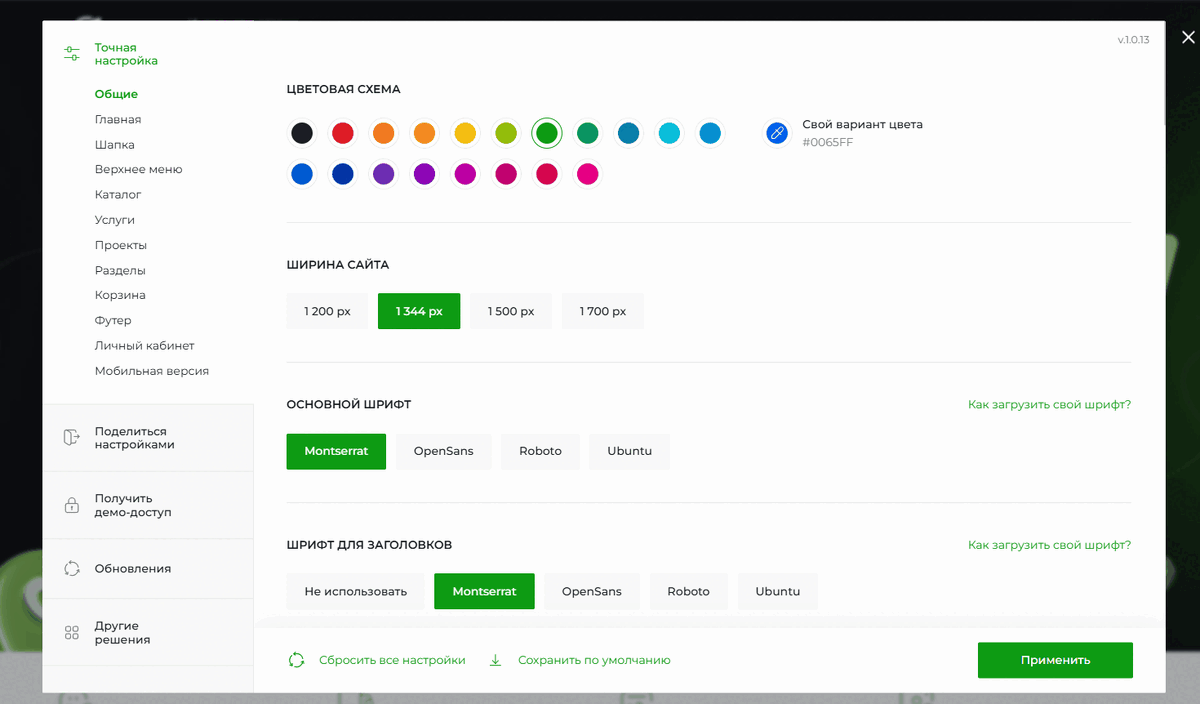The image size is (1200, 704).
Task: Click Сбросить все настройки link
Action: (392, 660)
